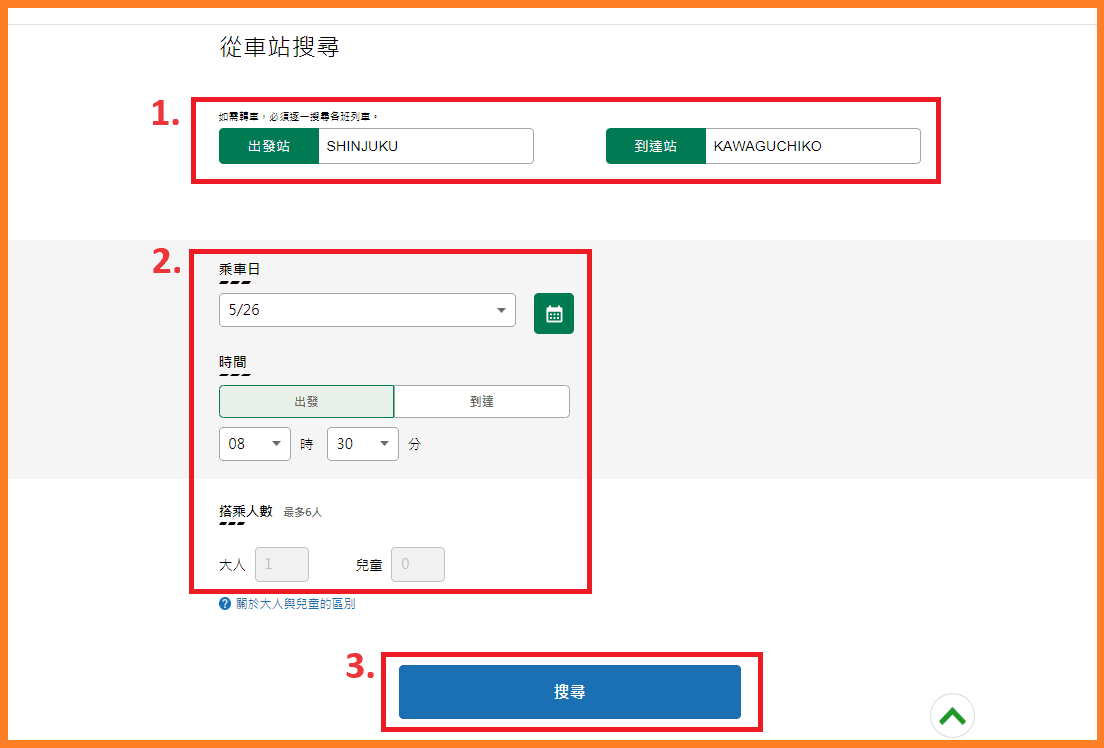This screenshot has height=748, width=1104.
Task: Click the 時間 label
Action: (233, 361)
